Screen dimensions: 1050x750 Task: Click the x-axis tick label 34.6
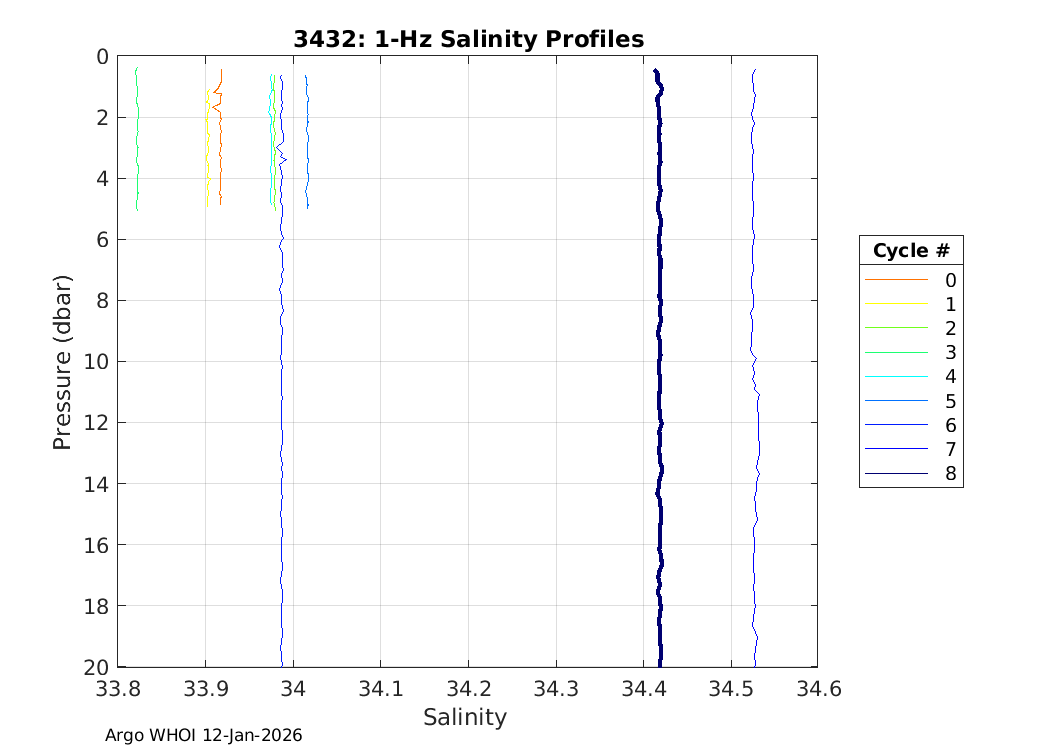818,688
